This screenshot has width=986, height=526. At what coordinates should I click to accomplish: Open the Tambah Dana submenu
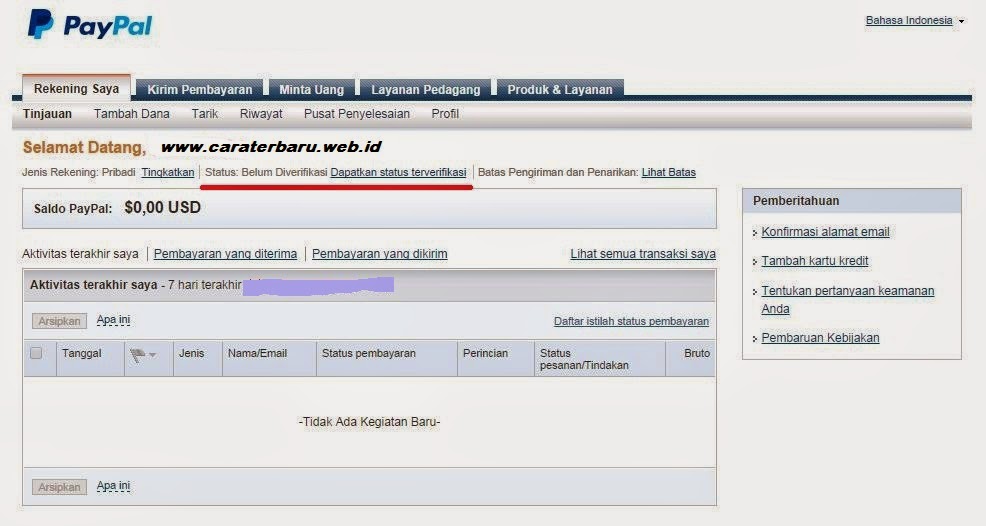131,114
